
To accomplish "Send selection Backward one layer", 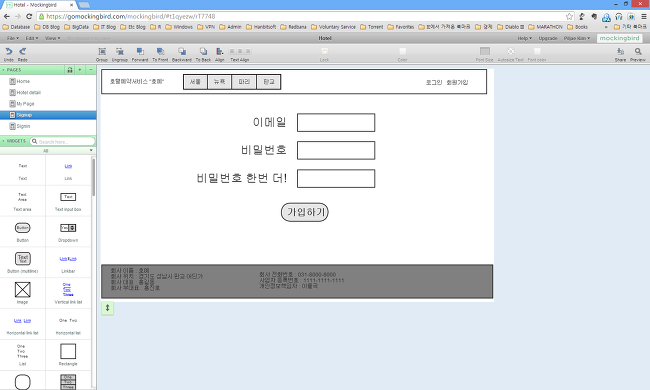I will (x=182, y=51).
